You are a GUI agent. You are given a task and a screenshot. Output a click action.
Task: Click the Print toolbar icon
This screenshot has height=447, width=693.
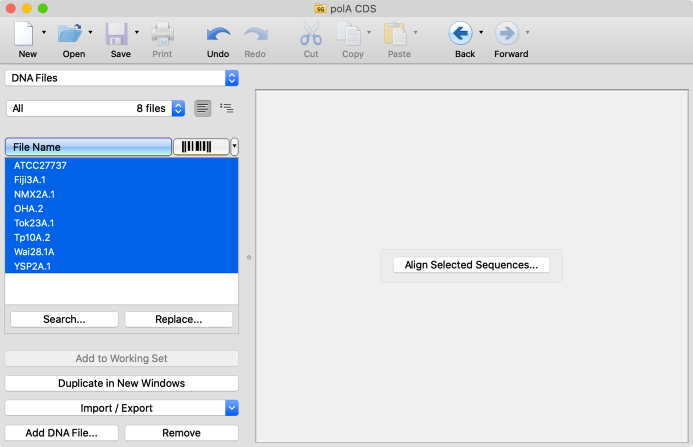point(163,34)
